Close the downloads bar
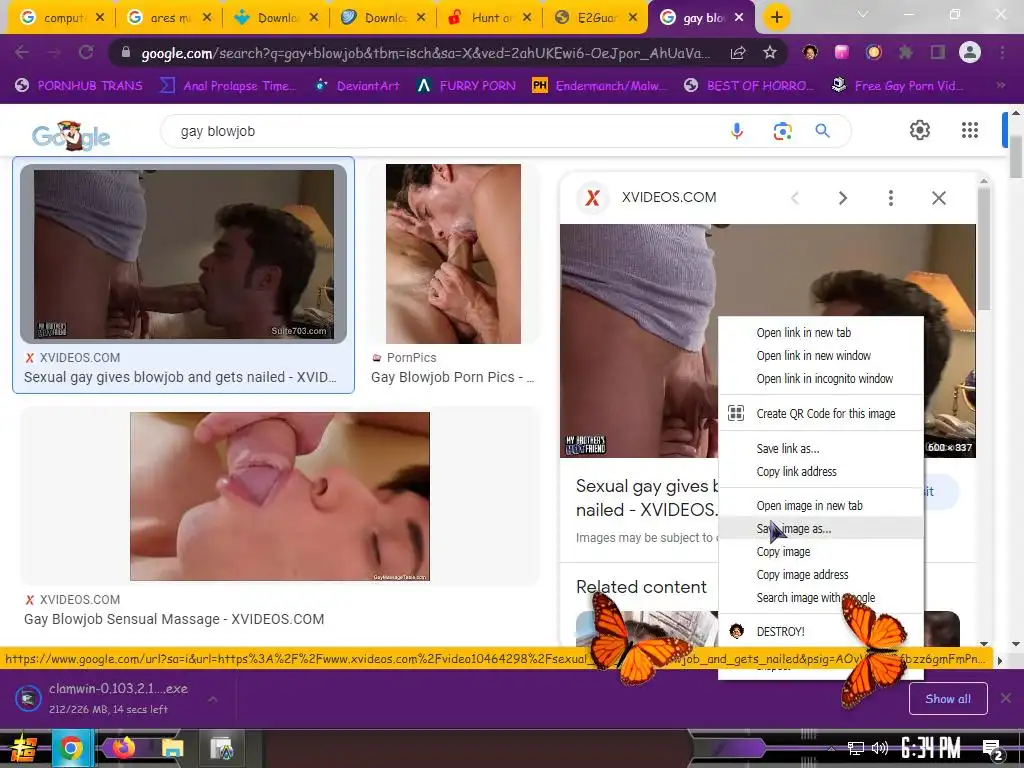The width and height of the screenshot is (1024, 768). coord(1006,699)
